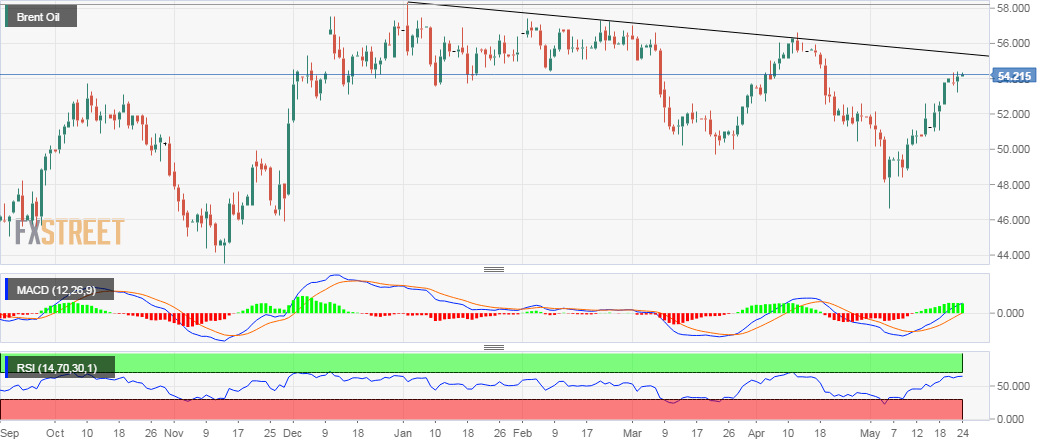
Task: Click the RSI 50.000 axis label
Action: pos(1014,387)
